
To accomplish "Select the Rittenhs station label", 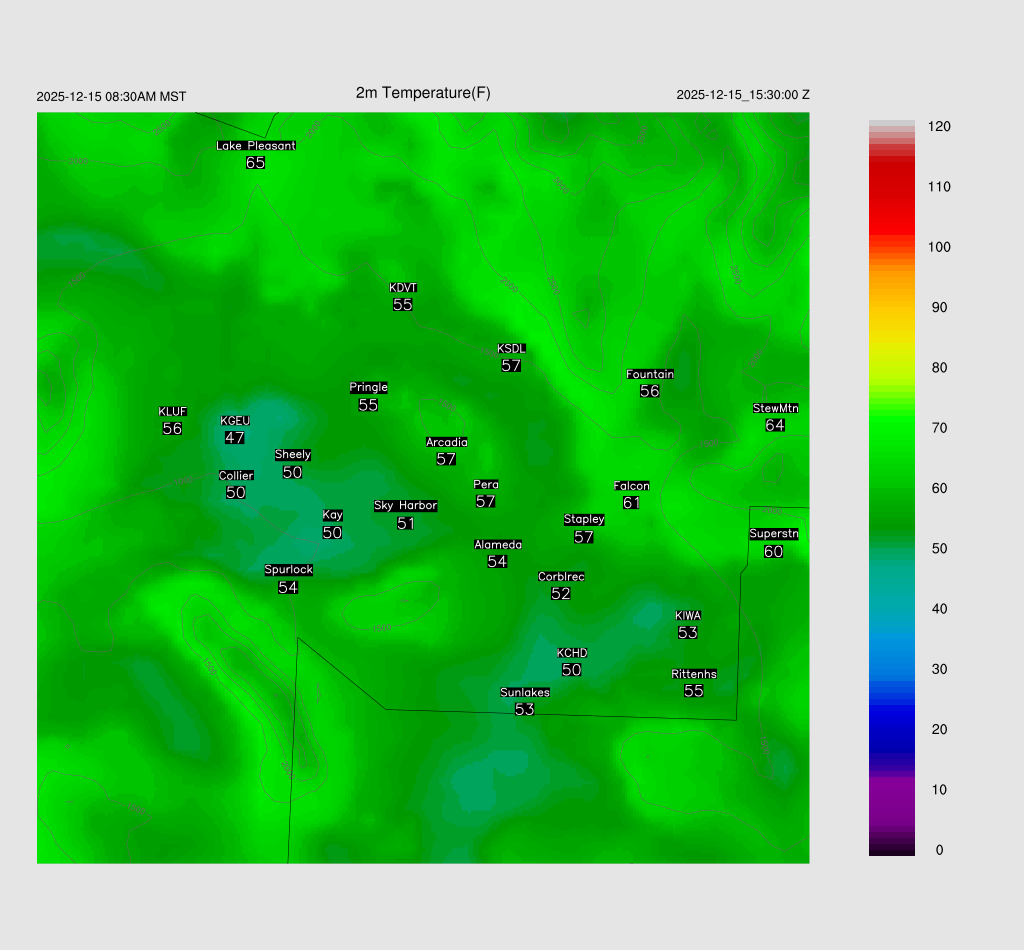I will click(694, 674).
